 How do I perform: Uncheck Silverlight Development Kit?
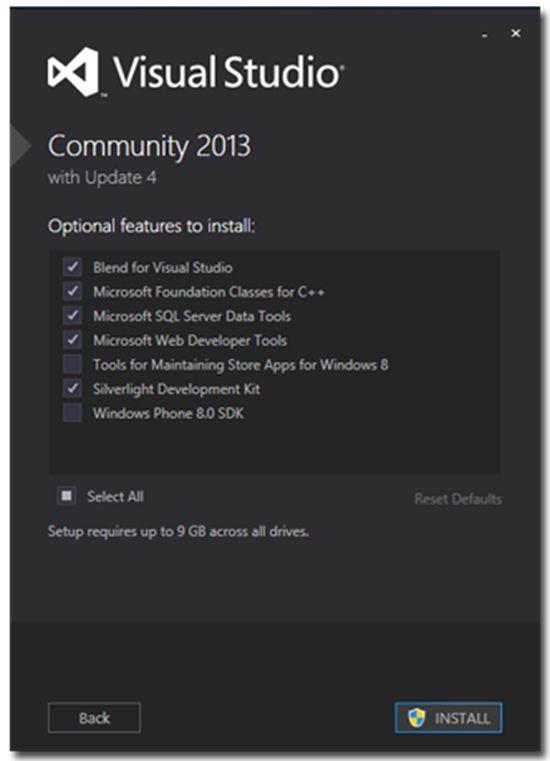tap(72, 388)
